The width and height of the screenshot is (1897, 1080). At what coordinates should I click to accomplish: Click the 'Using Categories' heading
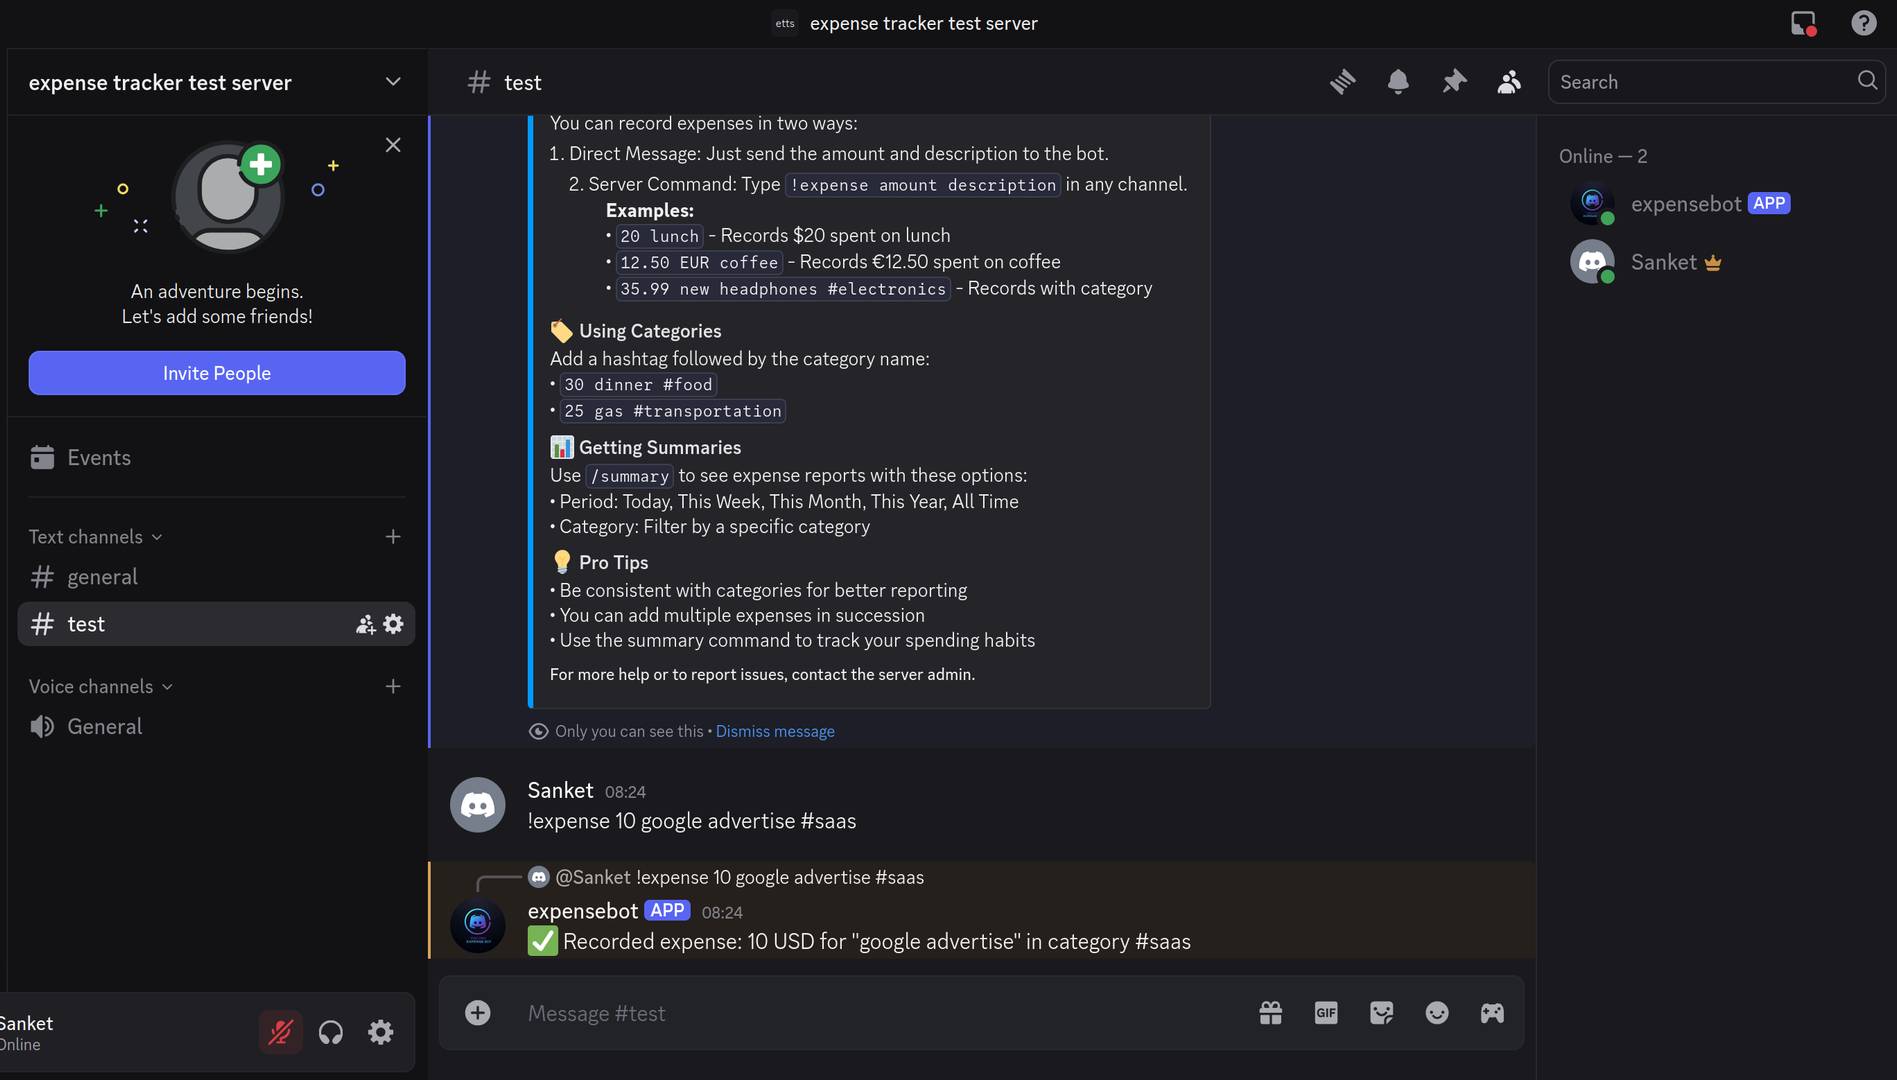650,331
